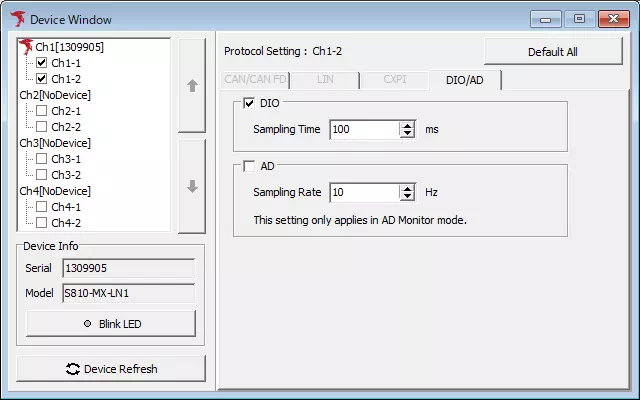
Task: Click the Device Refresh button
Action: tap(111, 368)
